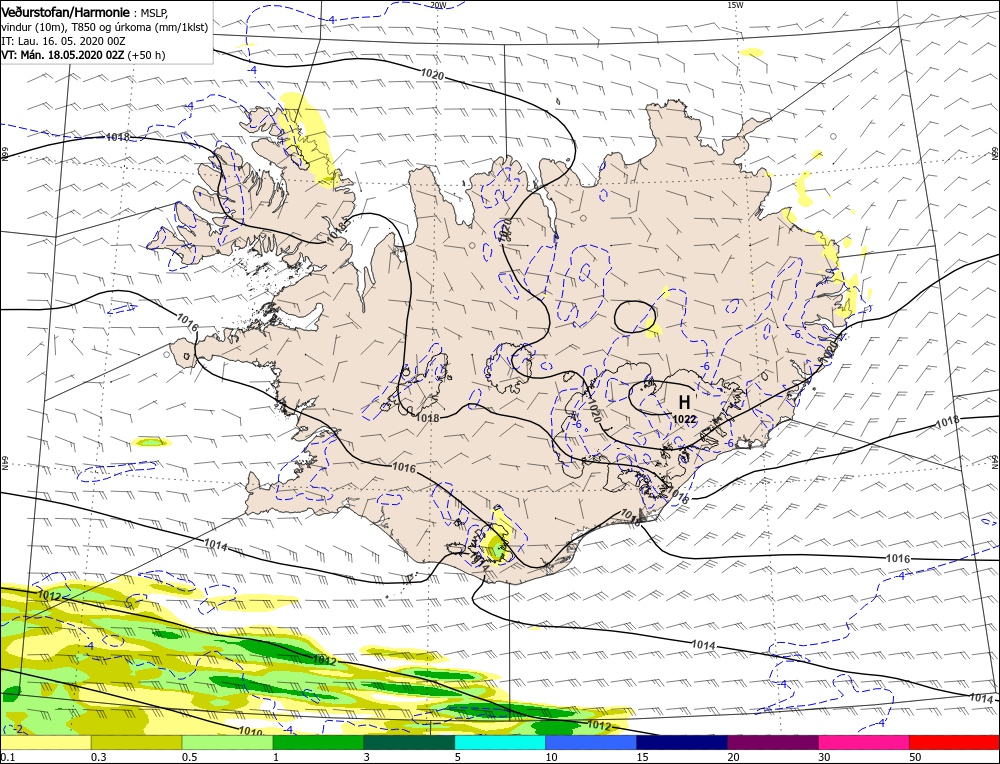Click the '1010' isobar label
The height and width of the screenshot is (764, 1000).
click(x=249, y=731)
